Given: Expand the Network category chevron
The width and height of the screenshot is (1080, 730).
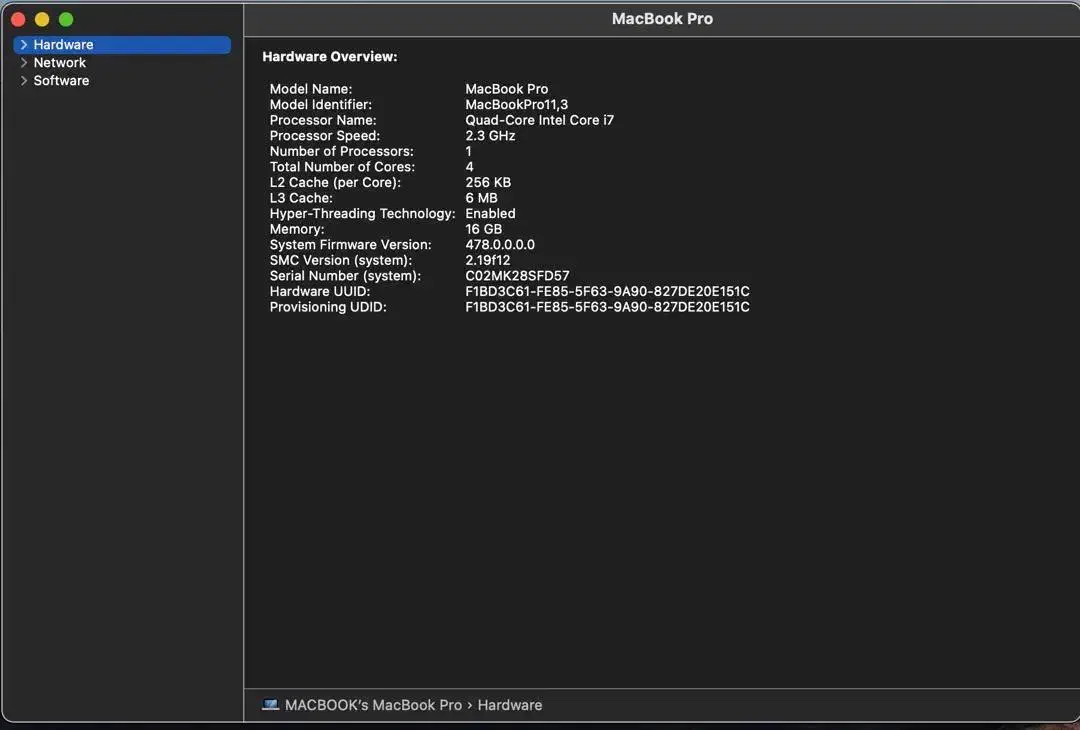Looking at the screenshot, I should coord(24,63).
